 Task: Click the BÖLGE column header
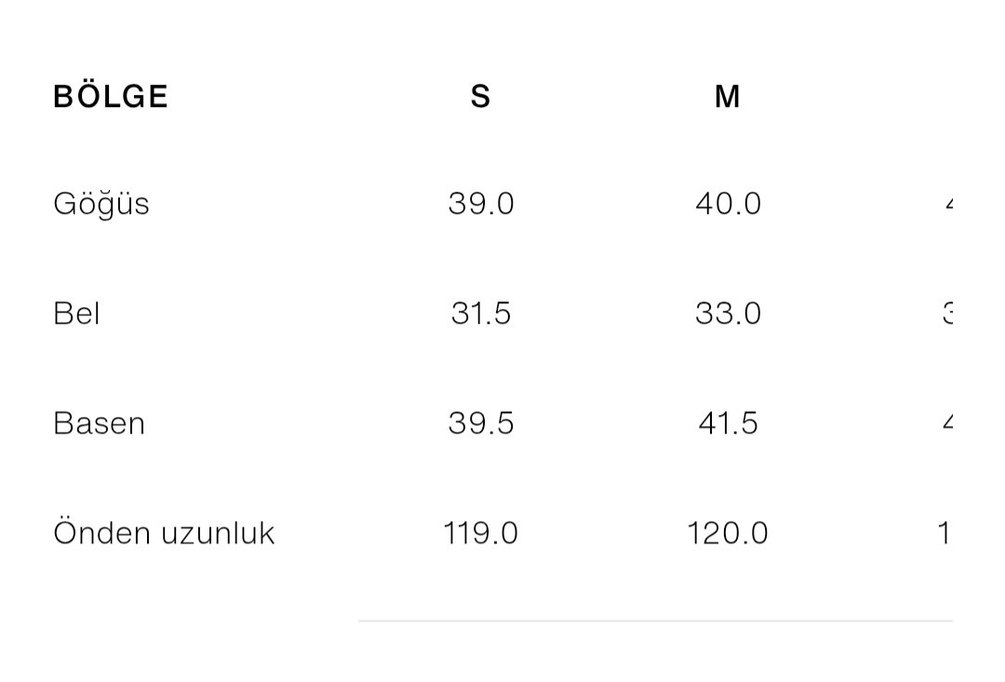110,97
